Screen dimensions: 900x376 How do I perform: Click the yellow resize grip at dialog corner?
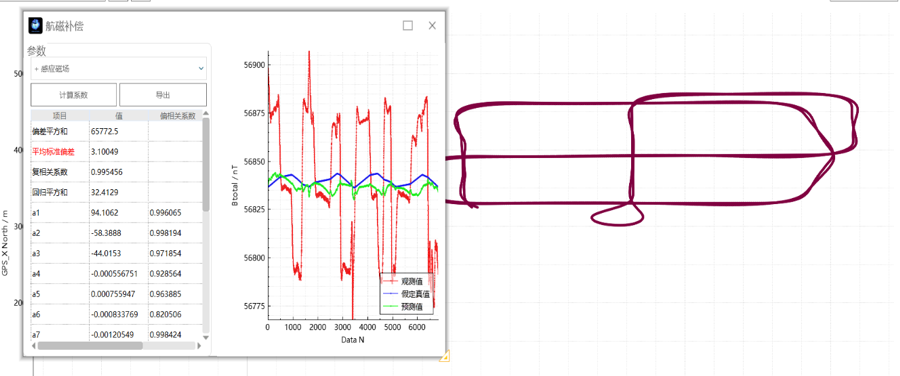coord(444,356)
